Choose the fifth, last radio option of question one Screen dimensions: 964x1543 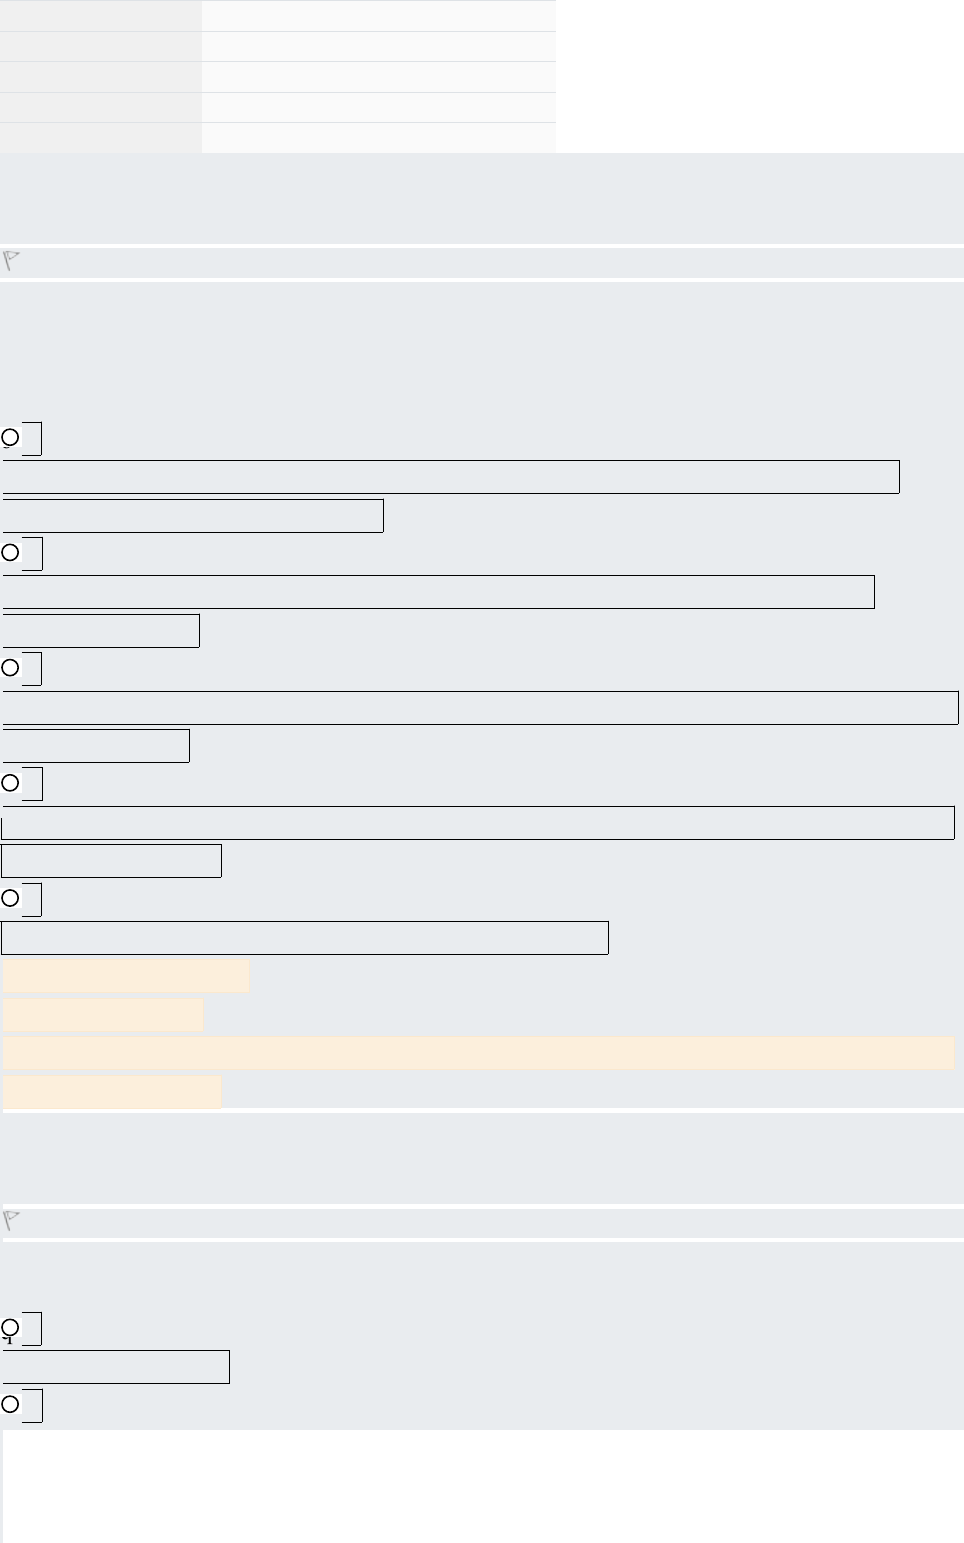click(x=10, y=899)
